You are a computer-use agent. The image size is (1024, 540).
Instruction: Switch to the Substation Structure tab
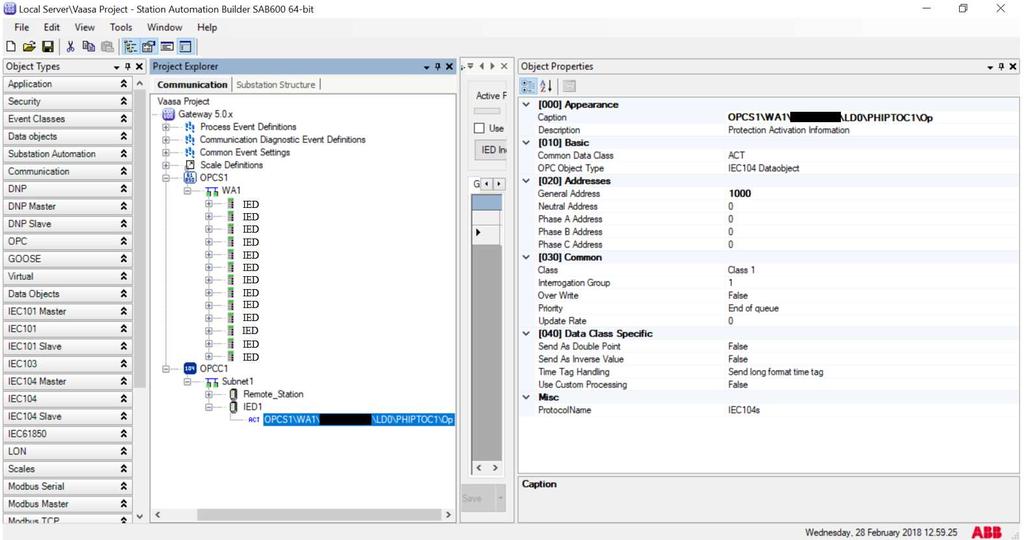click(x=276, y=85)
